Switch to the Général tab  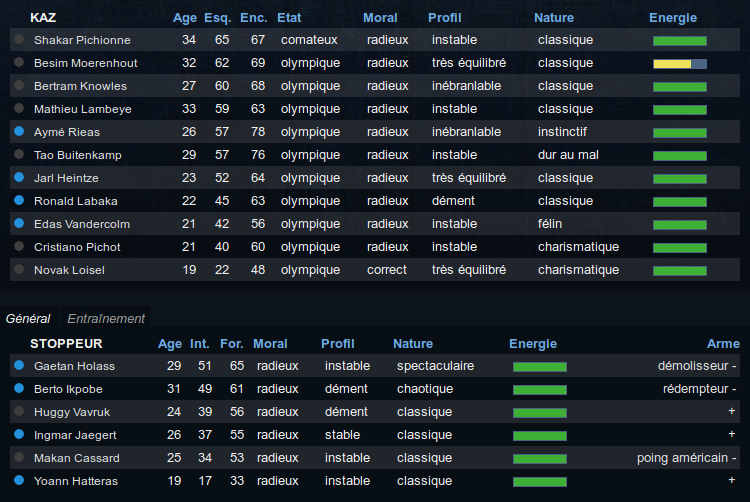click(x=28, y=318)
